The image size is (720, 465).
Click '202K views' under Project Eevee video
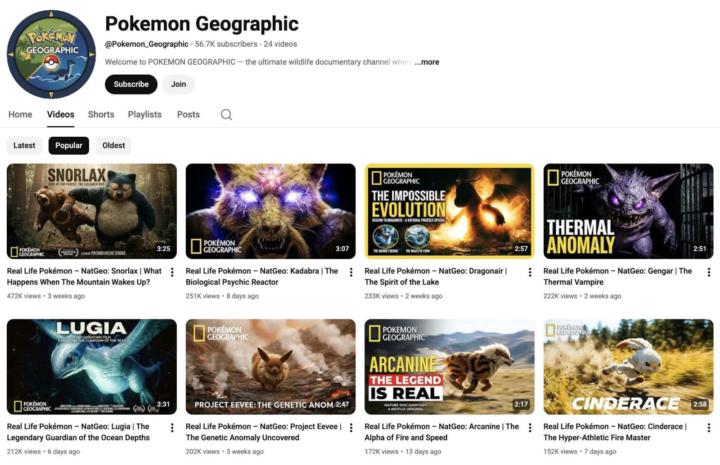[202, 452]
